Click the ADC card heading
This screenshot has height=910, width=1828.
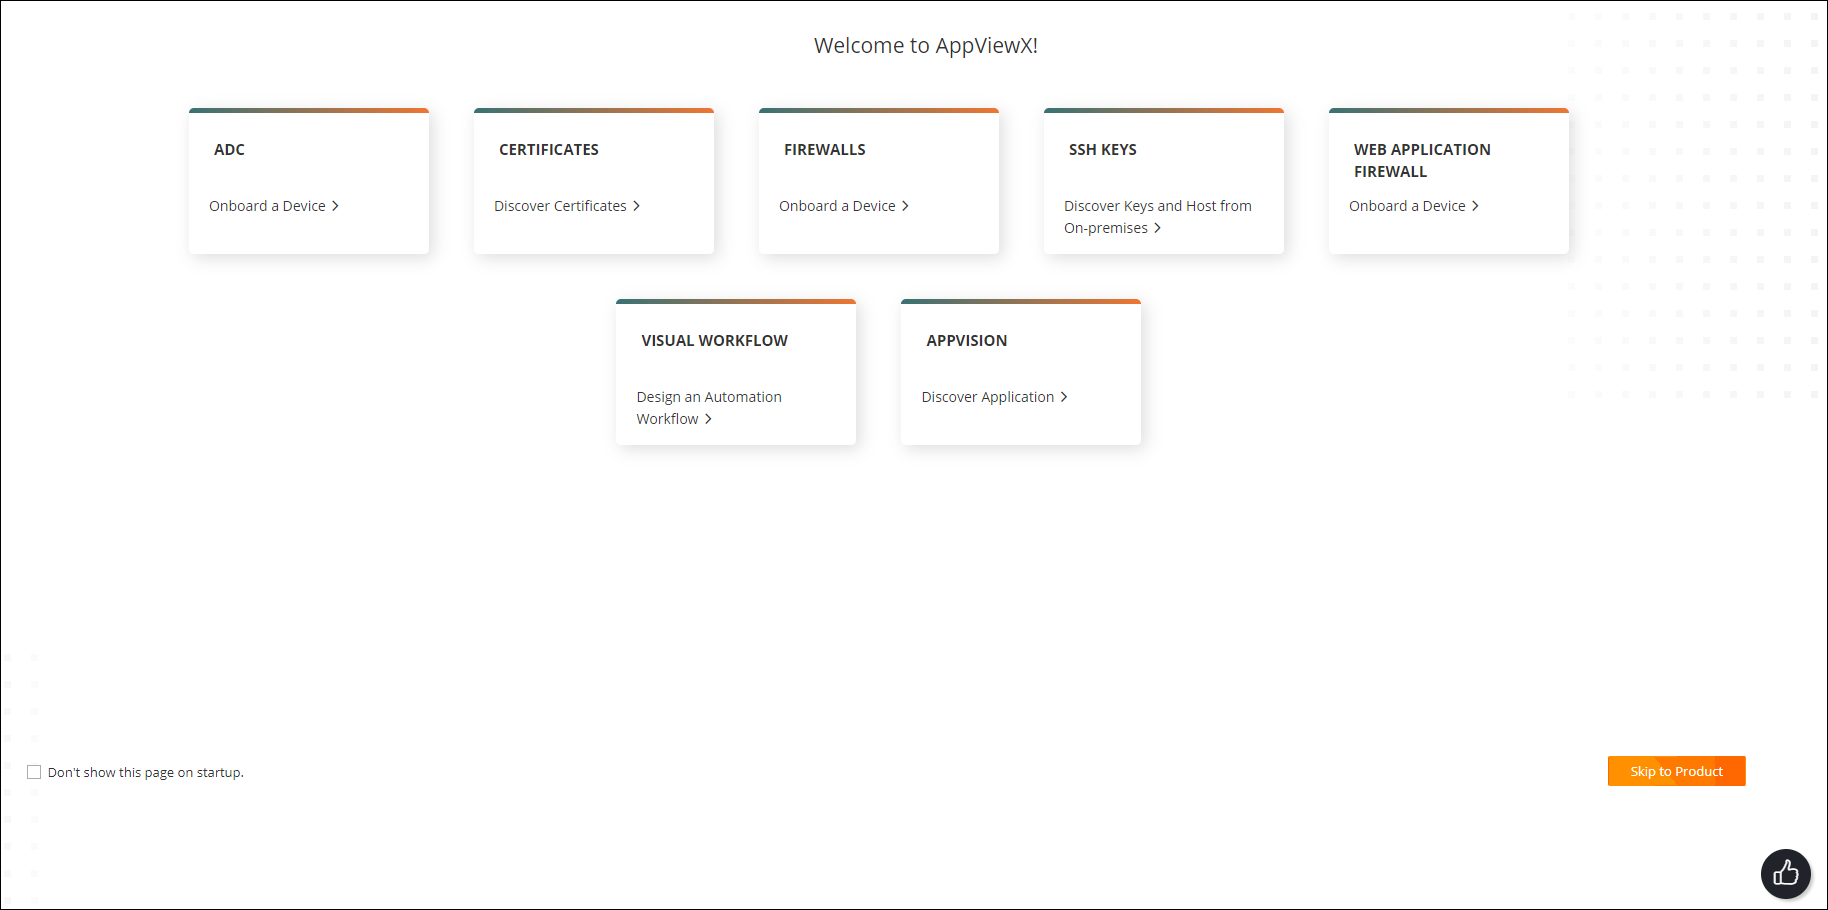pos(229,150)
